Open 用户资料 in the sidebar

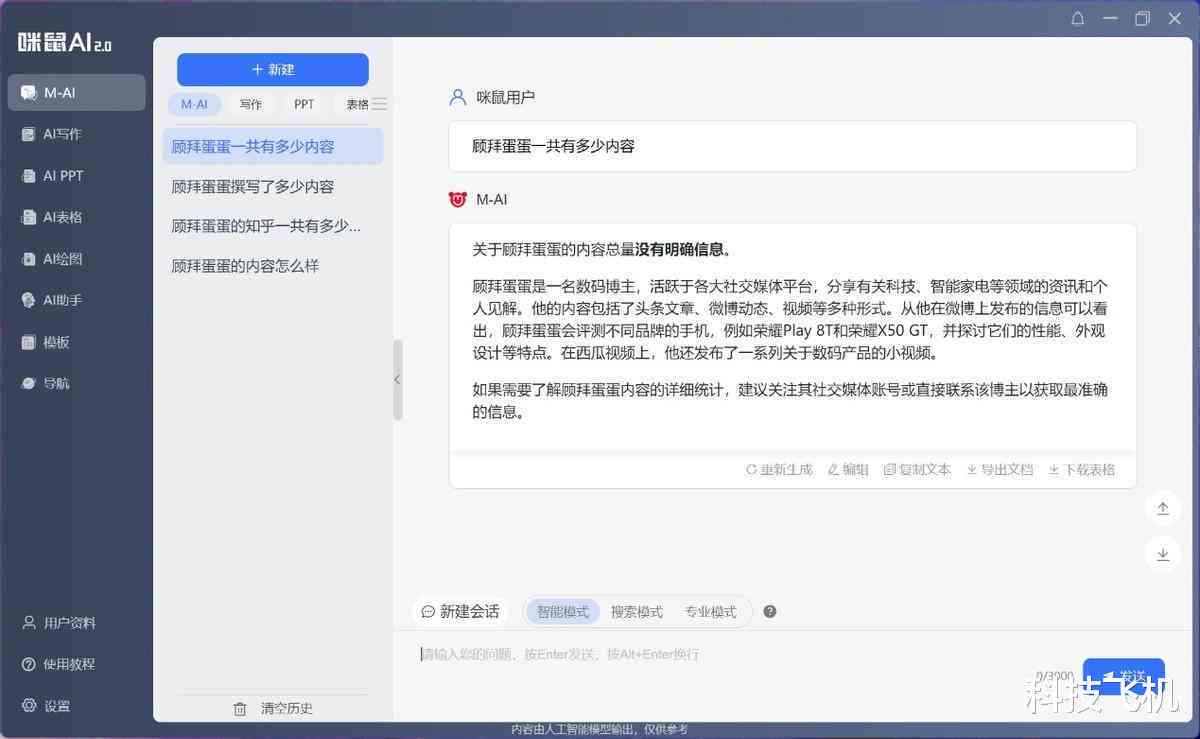59,623
